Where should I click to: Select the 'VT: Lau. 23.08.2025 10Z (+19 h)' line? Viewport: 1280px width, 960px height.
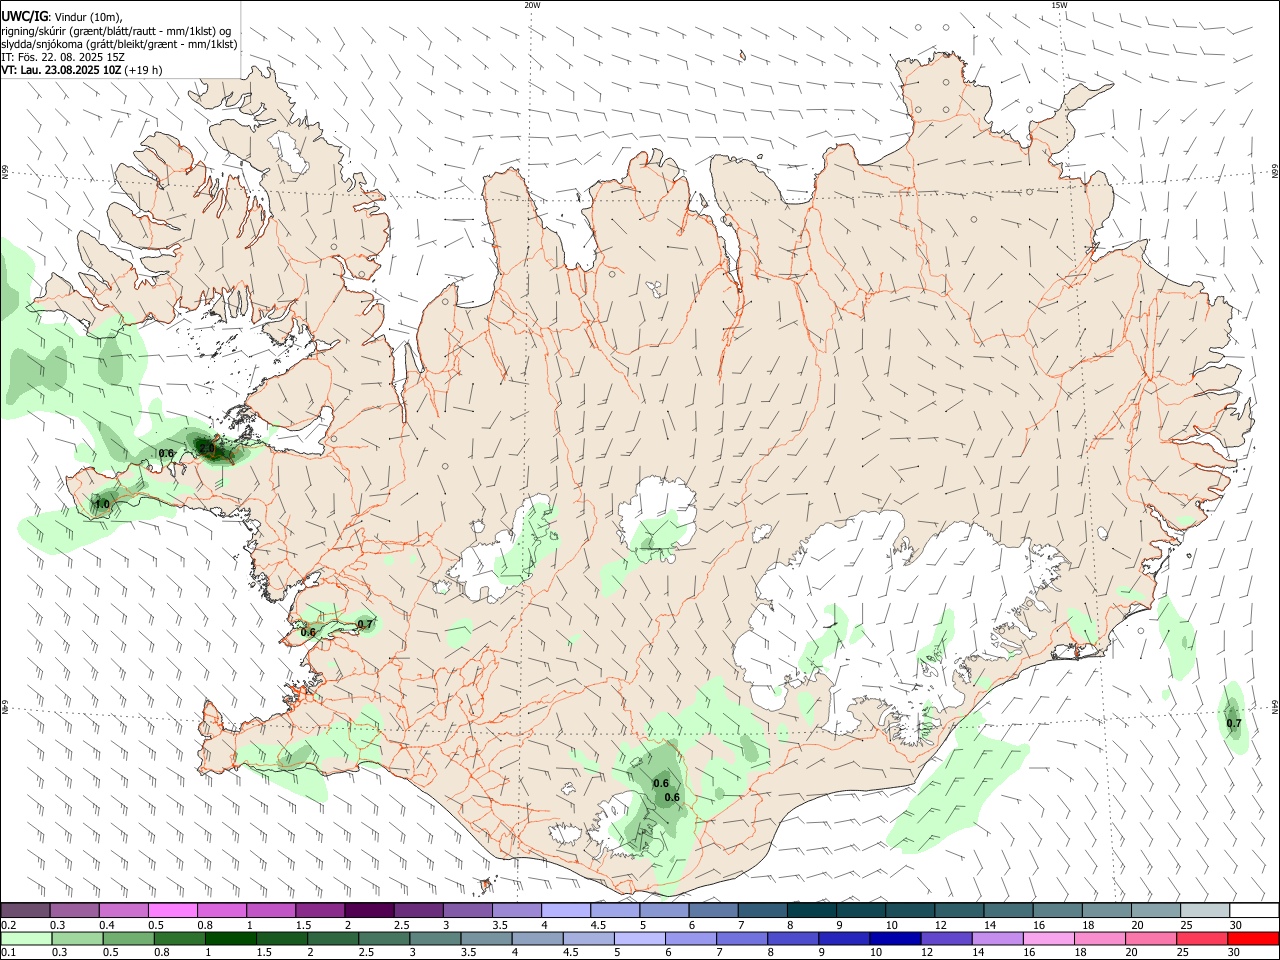[x=82, y=70]
